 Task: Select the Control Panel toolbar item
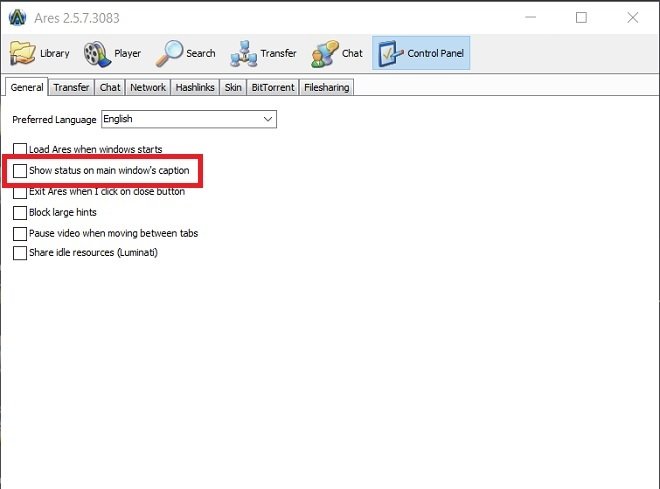pos(421,53)
